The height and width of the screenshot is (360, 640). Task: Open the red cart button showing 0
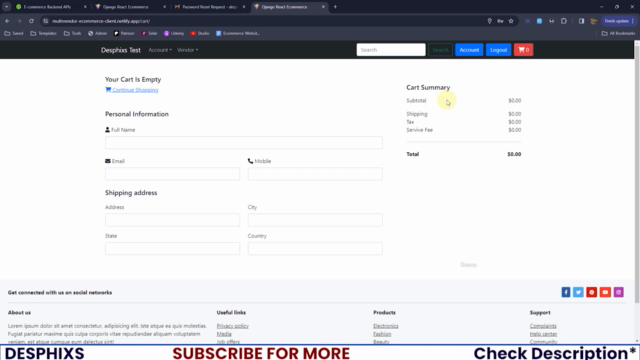pyautogui.click(x=523, y=50)
